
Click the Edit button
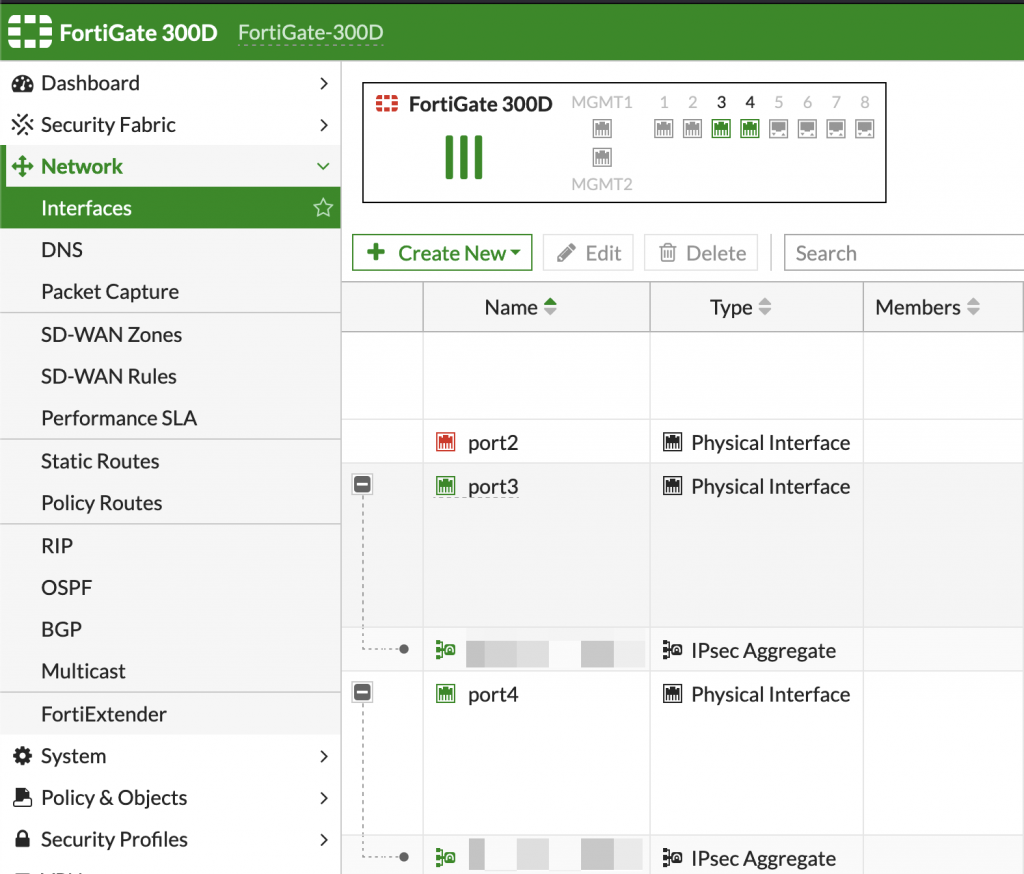(x=588, y=253)
